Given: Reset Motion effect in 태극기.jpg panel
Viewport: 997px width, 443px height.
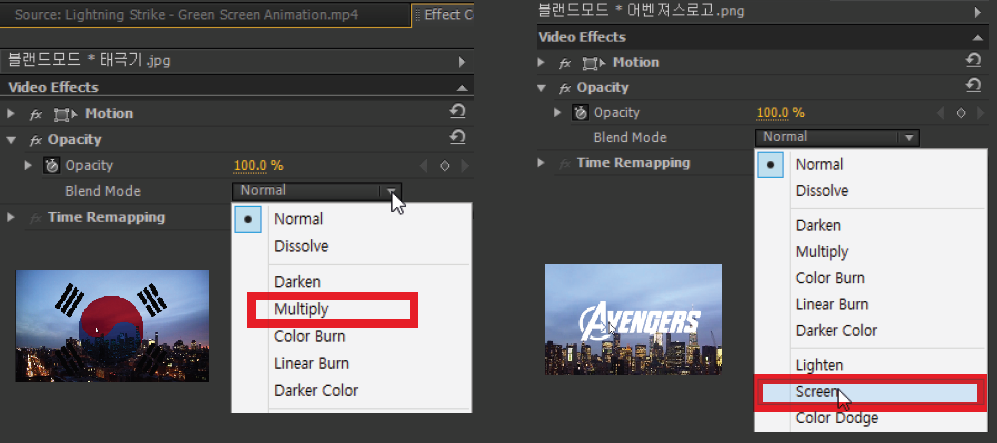Looking at the screenshot, I should coord(457,111).
